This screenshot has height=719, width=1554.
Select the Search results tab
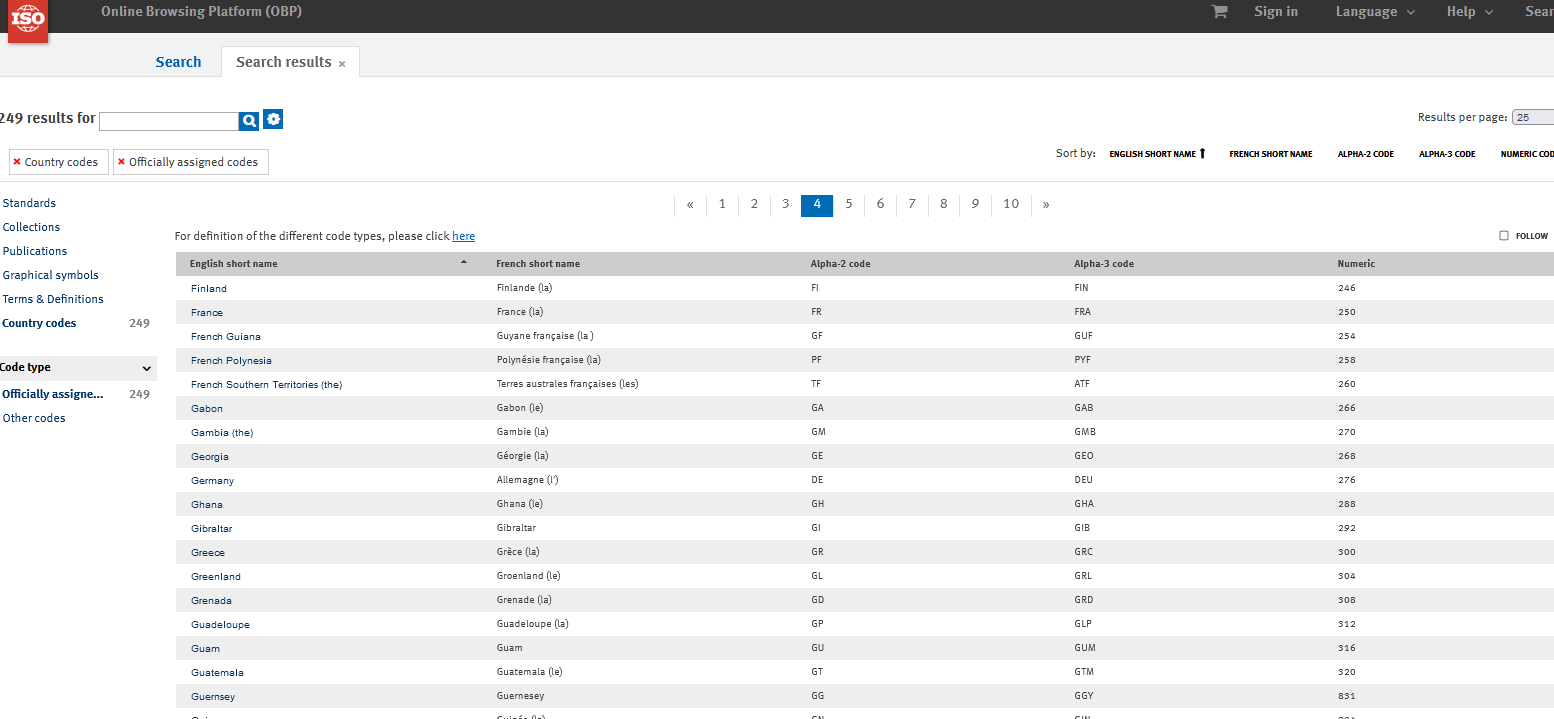point(283,62)
